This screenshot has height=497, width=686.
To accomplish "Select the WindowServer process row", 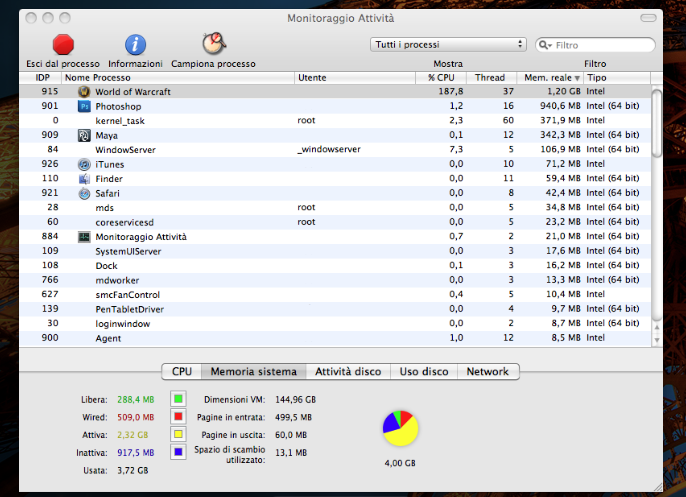I will (x=335, y=150).
